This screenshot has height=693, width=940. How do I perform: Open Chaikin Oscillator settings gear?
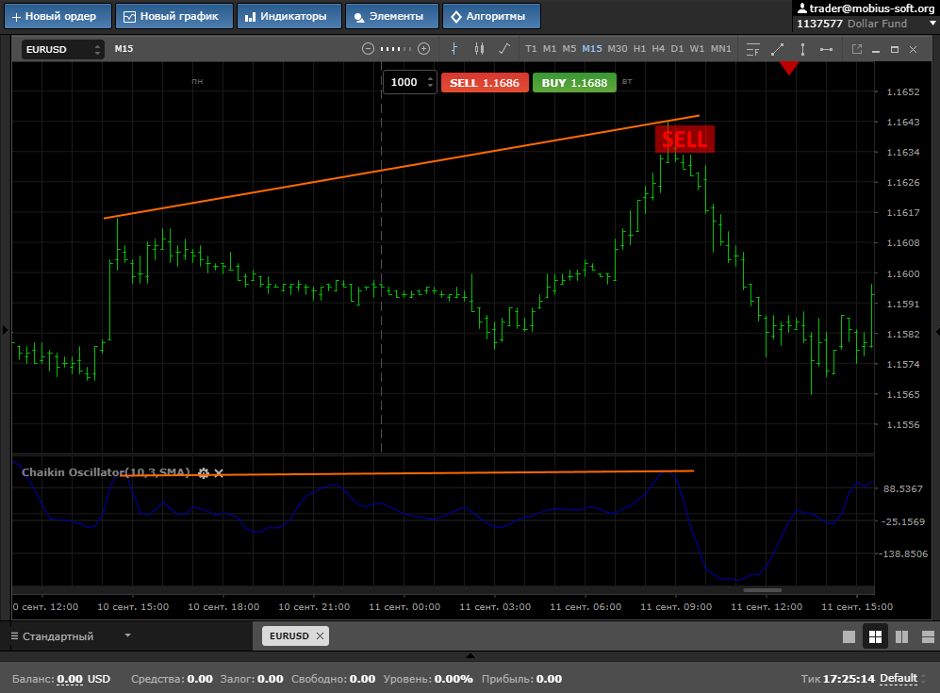click(x=204, y=473)
